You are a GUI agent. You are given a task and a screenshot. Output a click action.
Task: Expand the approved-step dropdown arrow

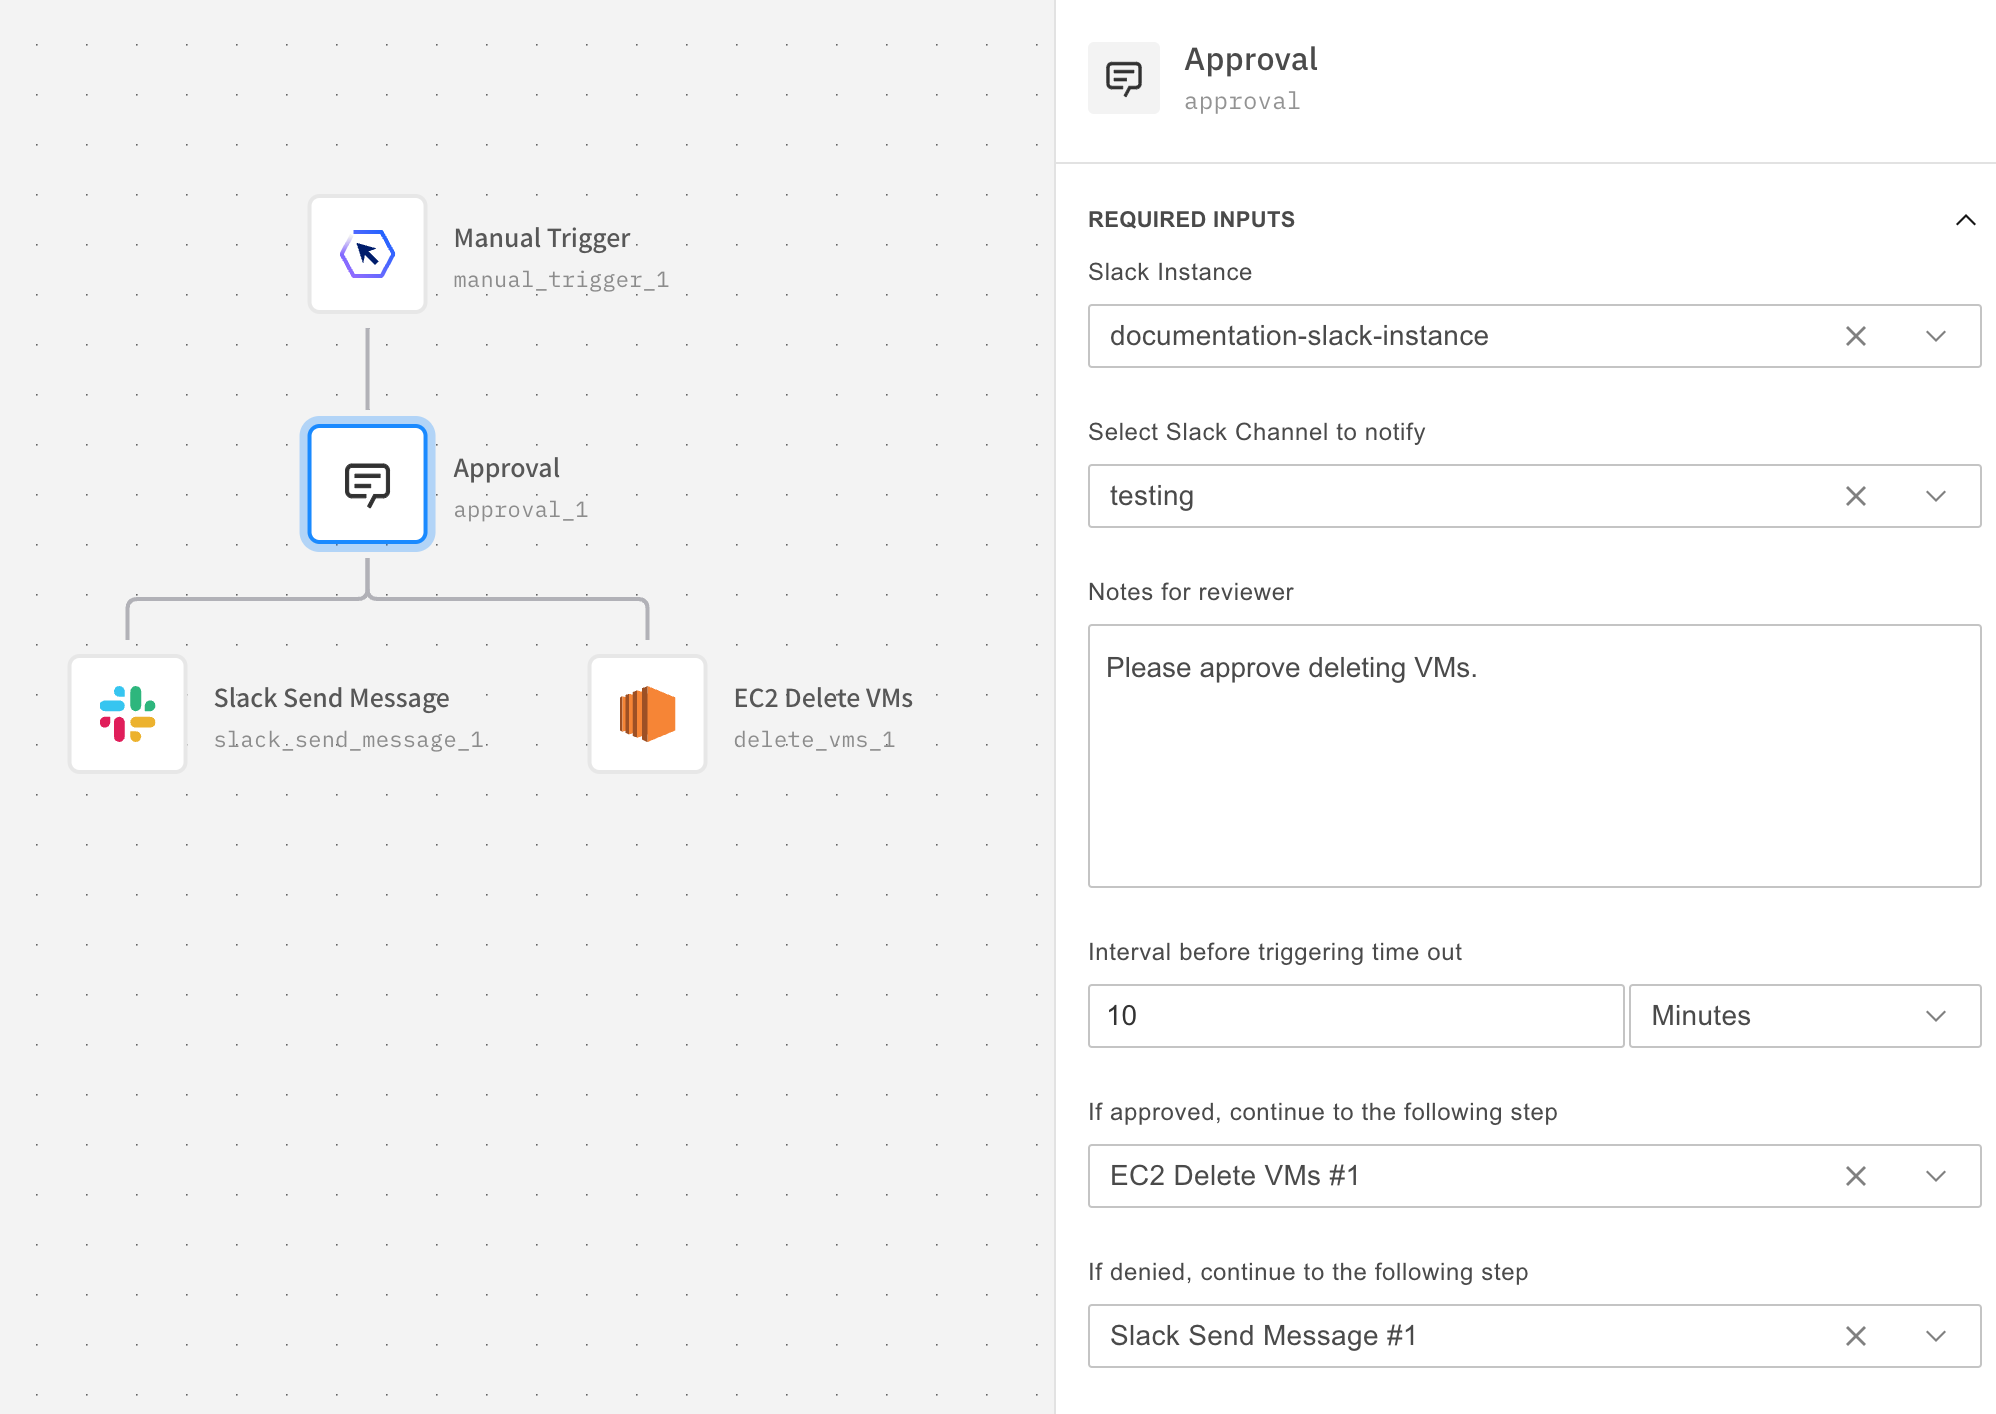(x=1935, y=1176)
